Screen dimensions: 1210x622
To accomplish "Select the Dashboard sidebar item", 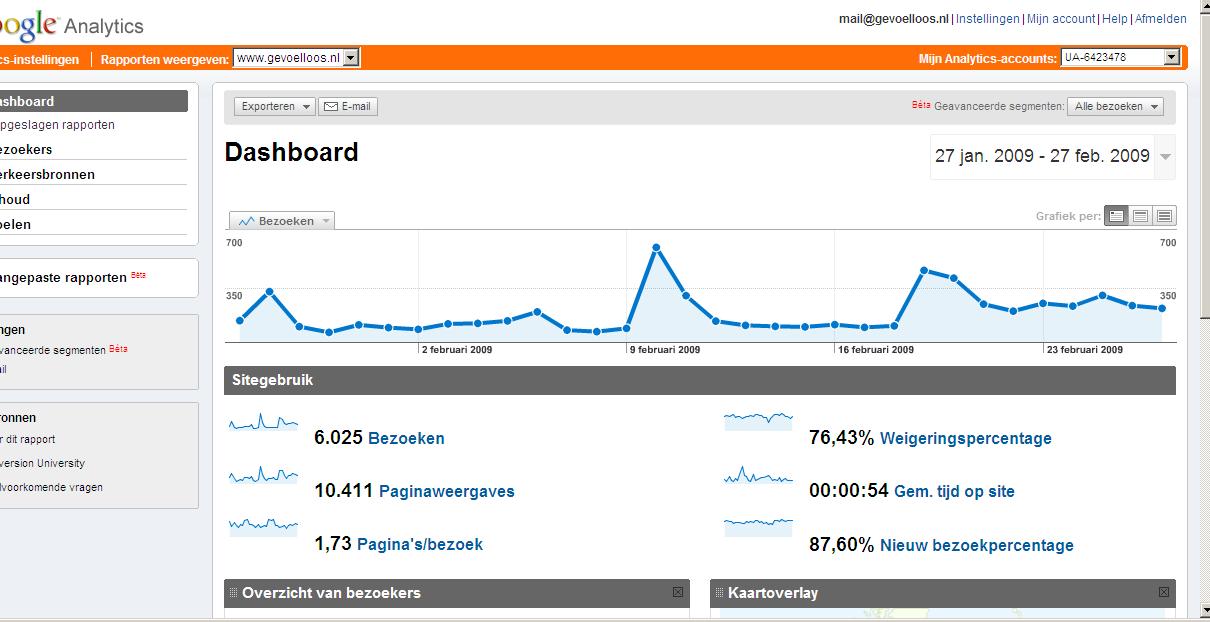I will [93, 101].
